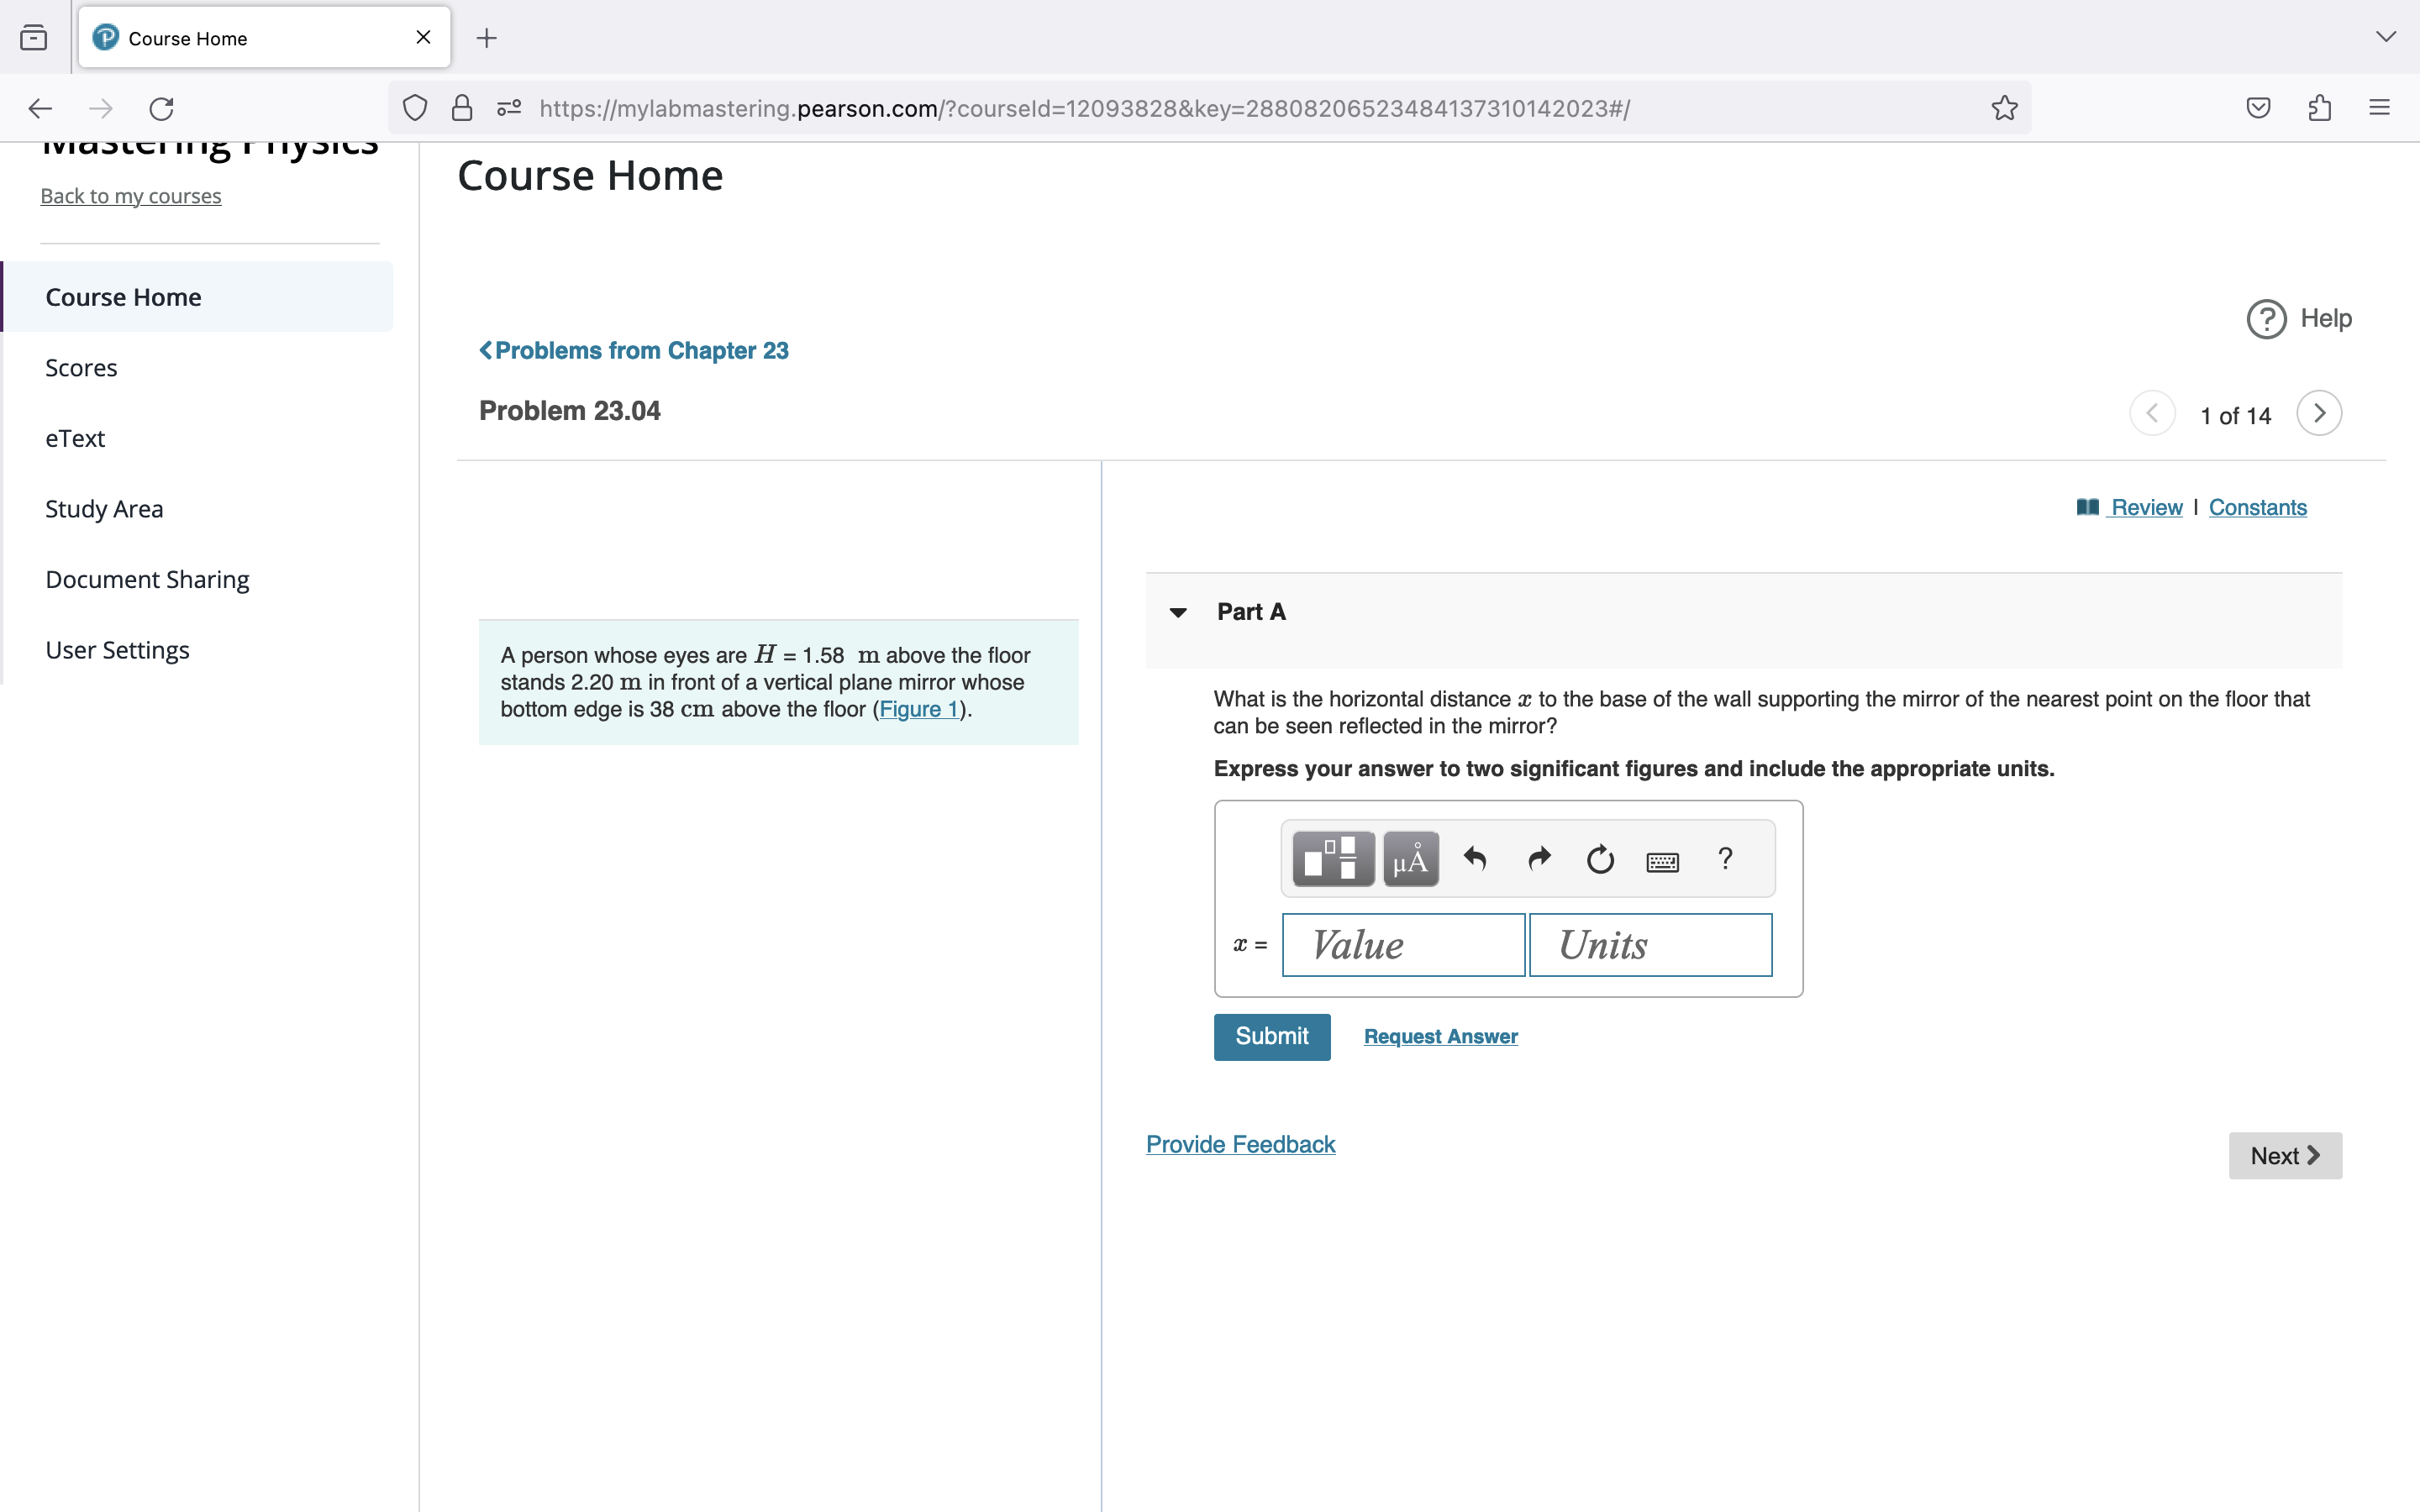Viewport: 2420px width, 1512px height.
Task: Open the eText section
Action: click(x=74, y=437)
